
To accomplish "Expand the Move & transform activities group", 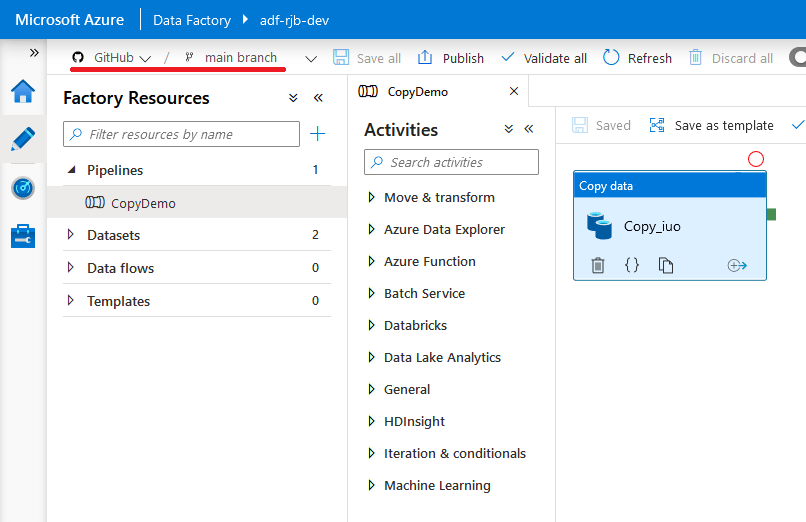I will point(372,198).
